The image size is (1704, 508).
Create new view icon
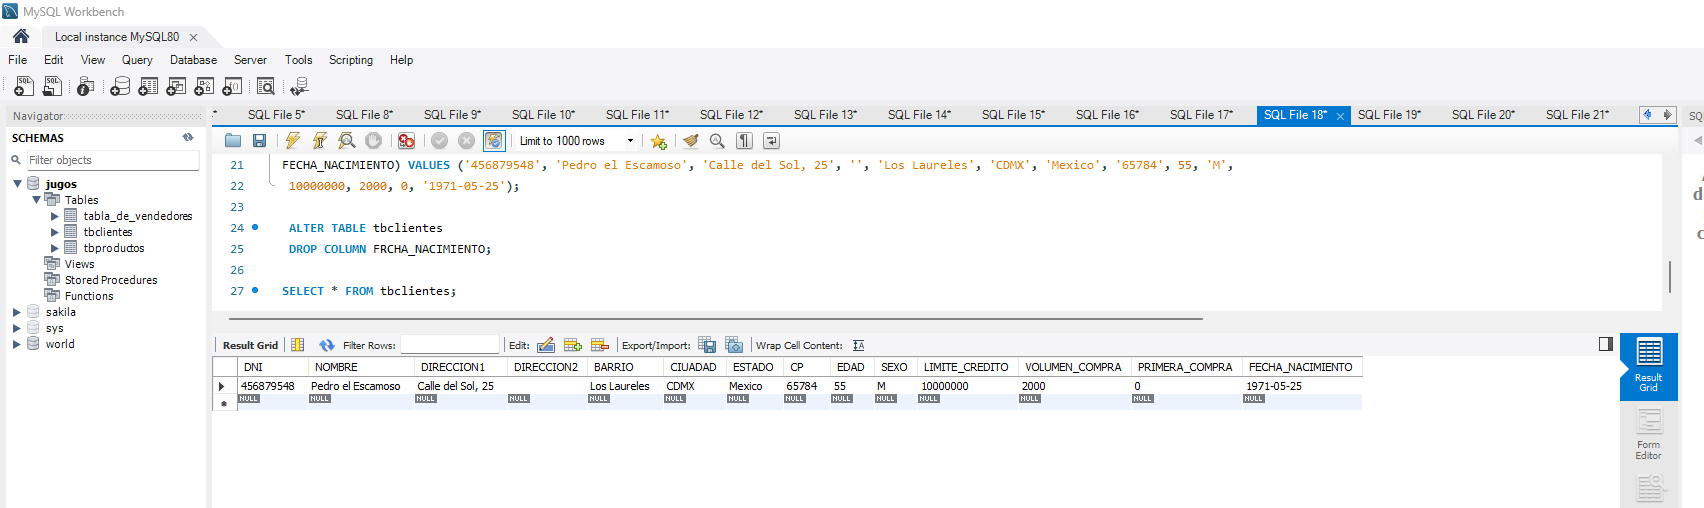(x=176, y=87)
